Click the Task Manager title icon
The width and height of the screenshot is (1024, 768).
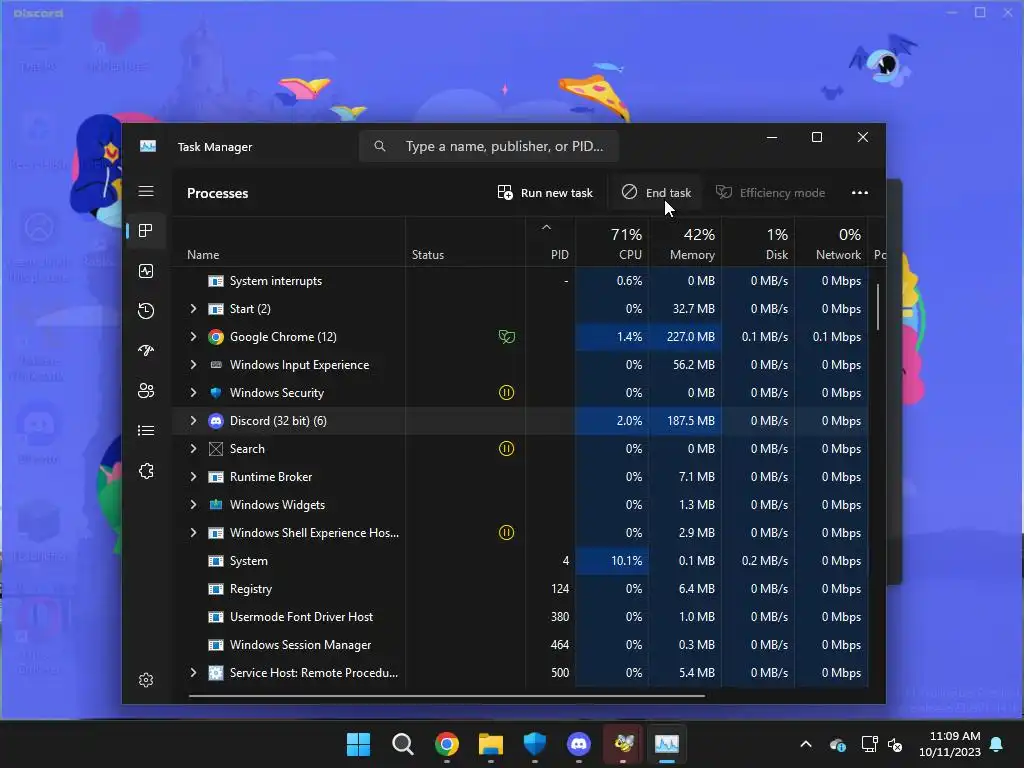(148, 146)
